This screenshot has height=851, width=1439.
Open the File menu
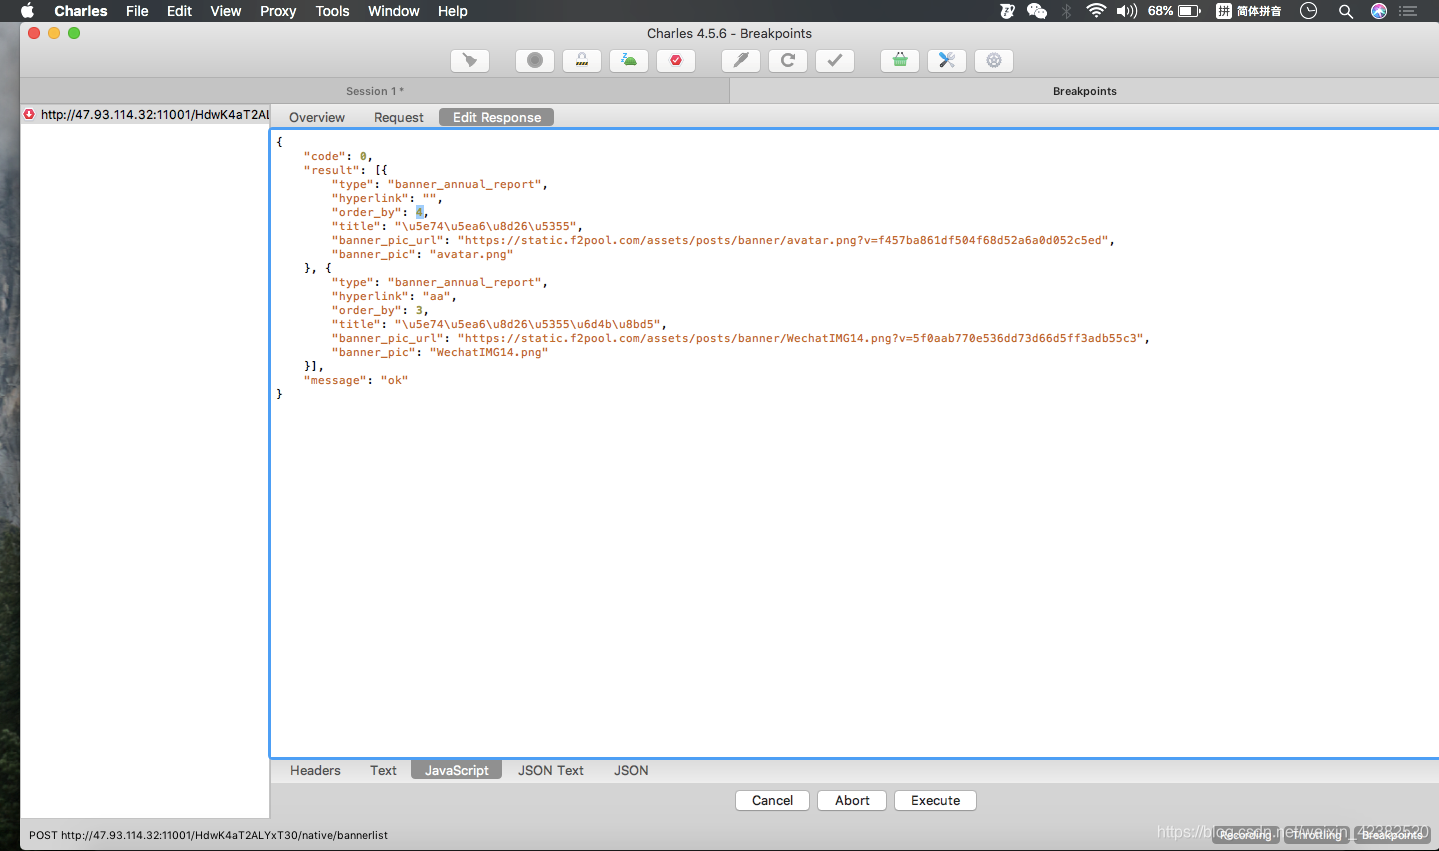137,11
